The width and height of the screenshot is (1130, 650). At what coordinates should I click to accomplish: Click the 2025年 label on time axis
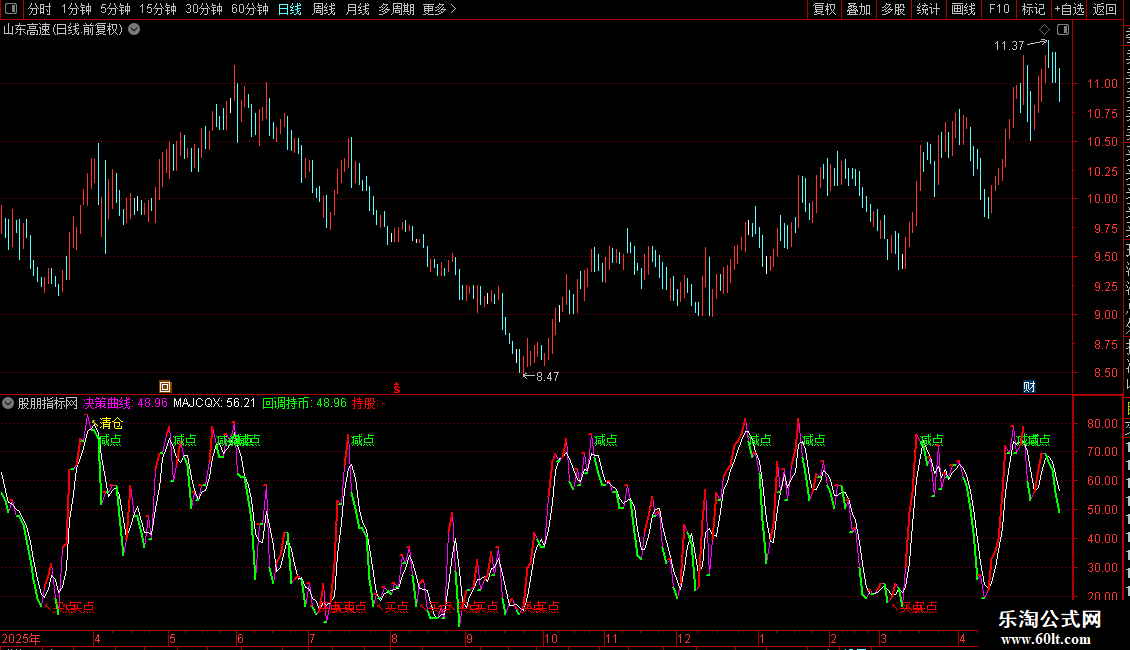(21, 638)
